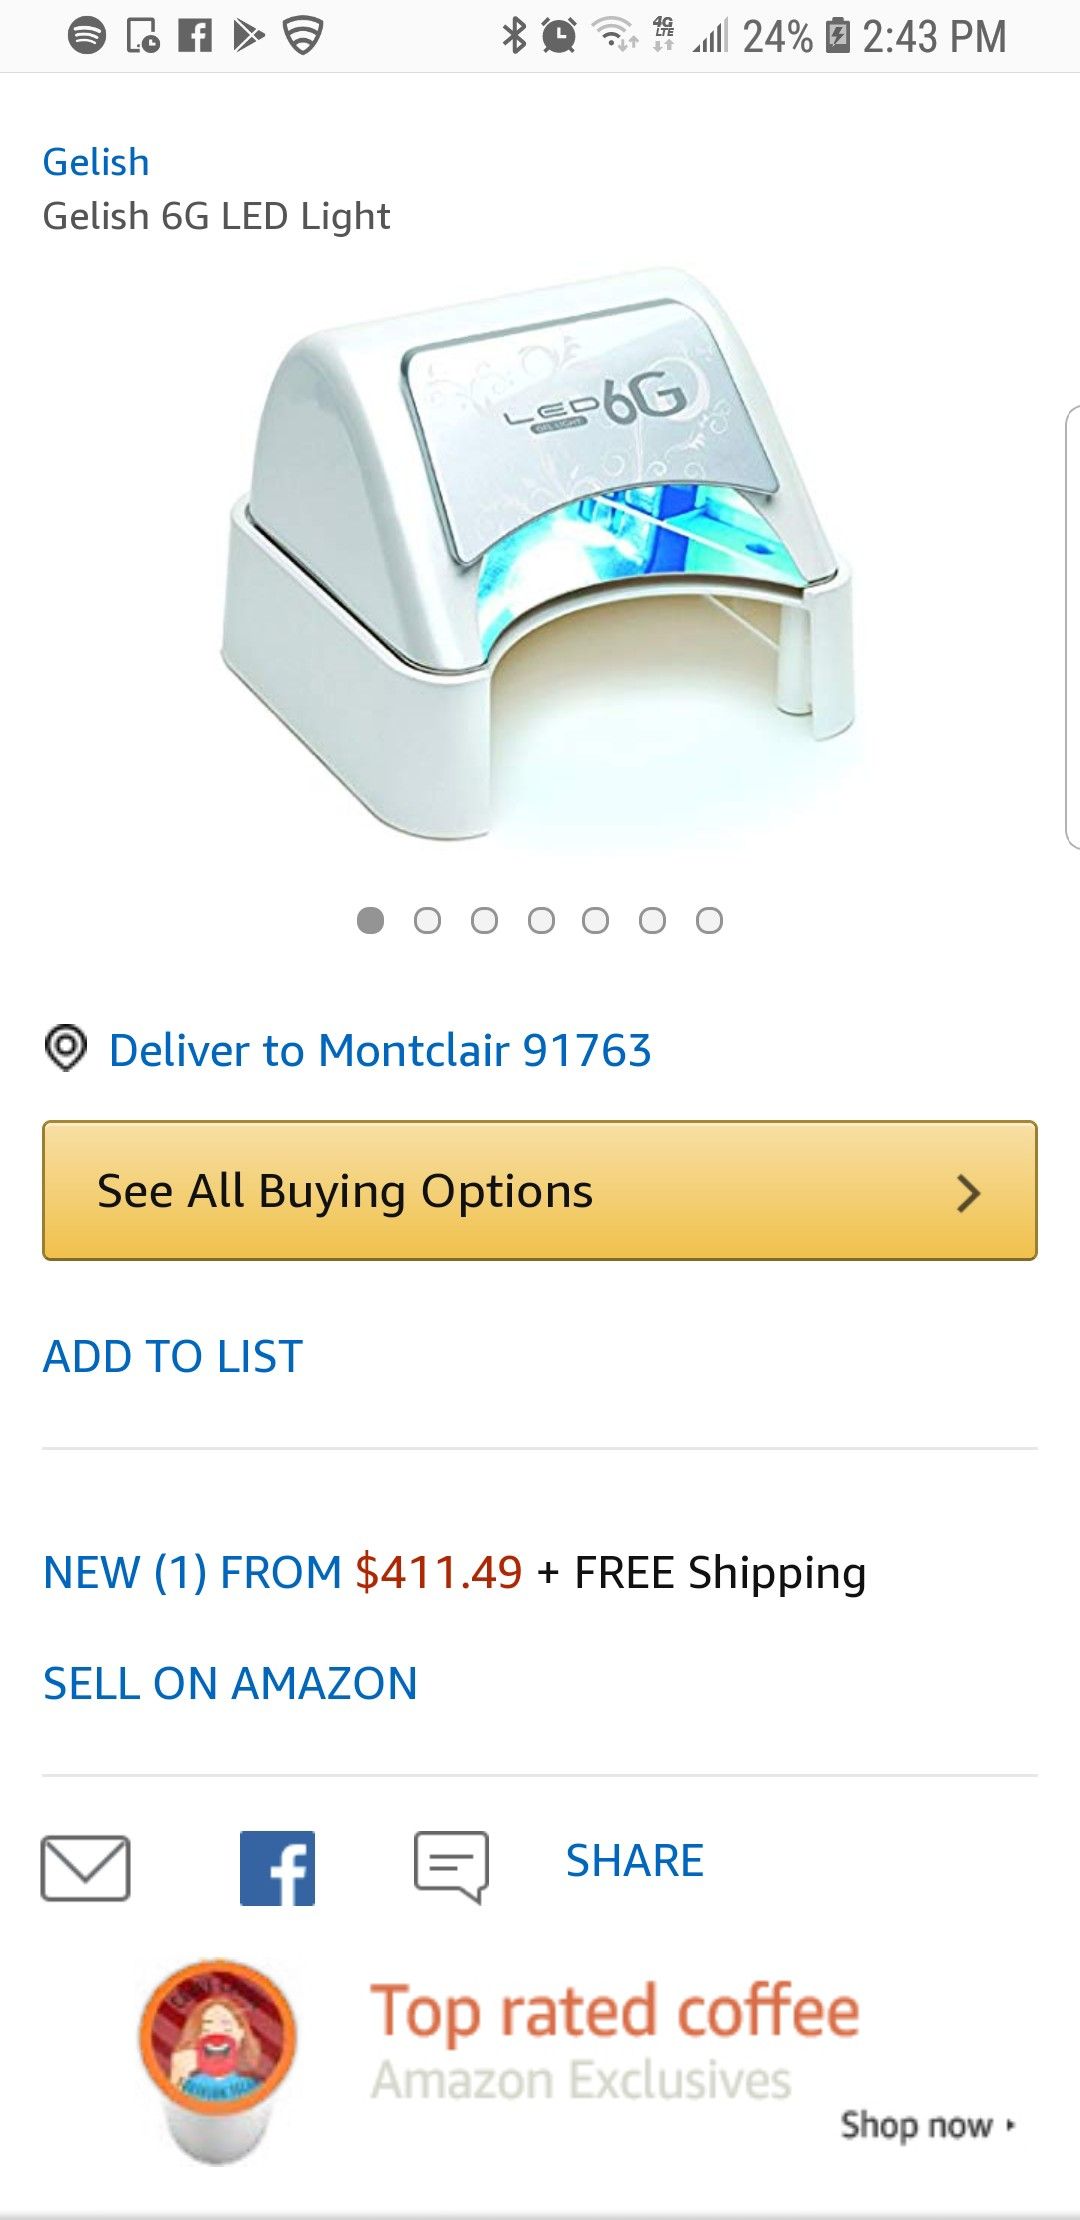Tap the Bluetooth status icon
The height and width of the screenshot is (2220, 1080).
(x=514, y=36)
